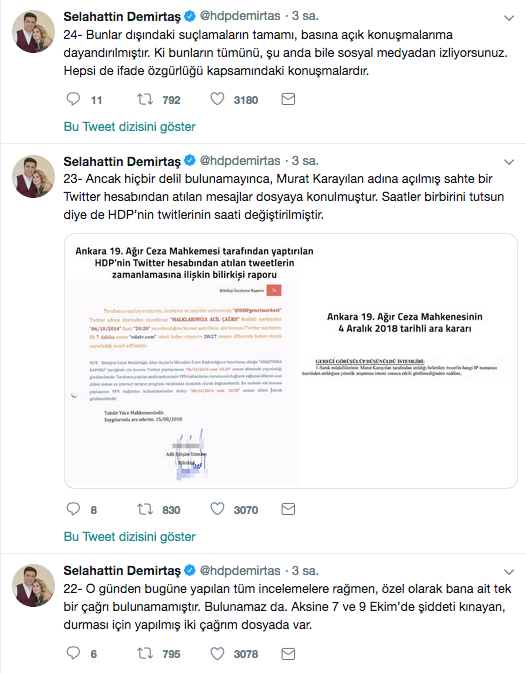The height and width of the screenshot is (673, 526).
Task: Retweet the tweet with 795 retweets
Action: pos(145,654)
